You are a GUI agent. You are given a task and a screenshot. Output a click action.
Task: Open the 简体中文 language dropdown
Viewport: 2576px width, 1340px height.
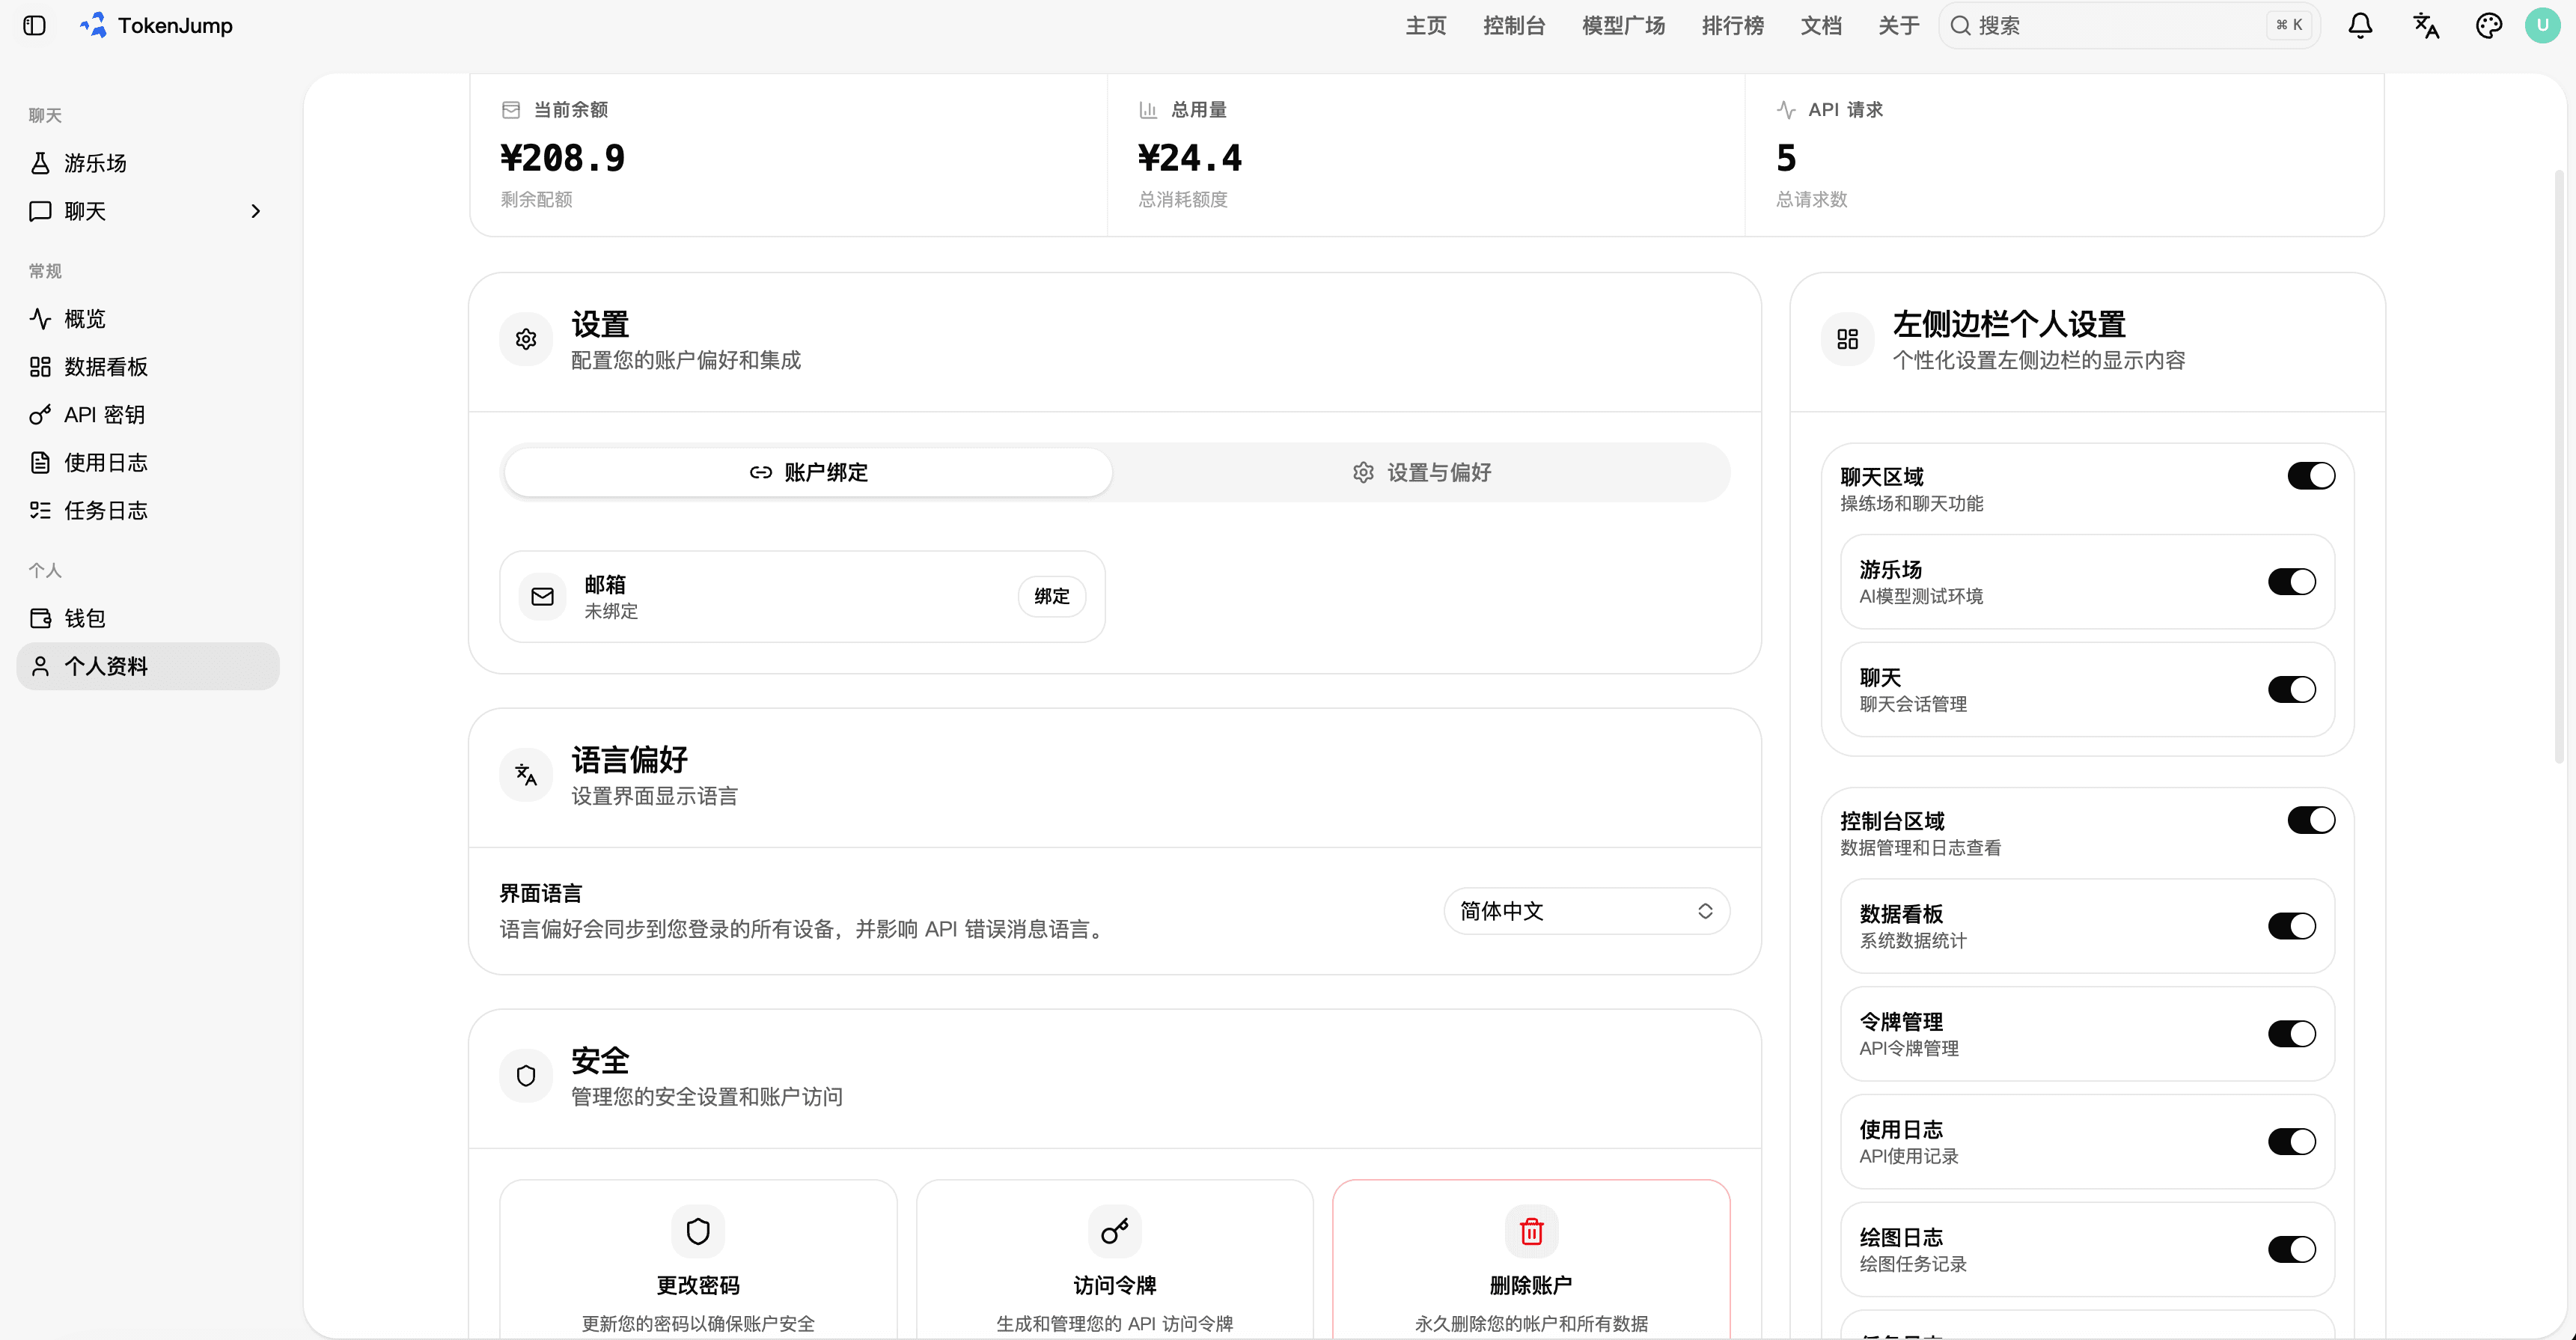click(x=1586, y=911)
